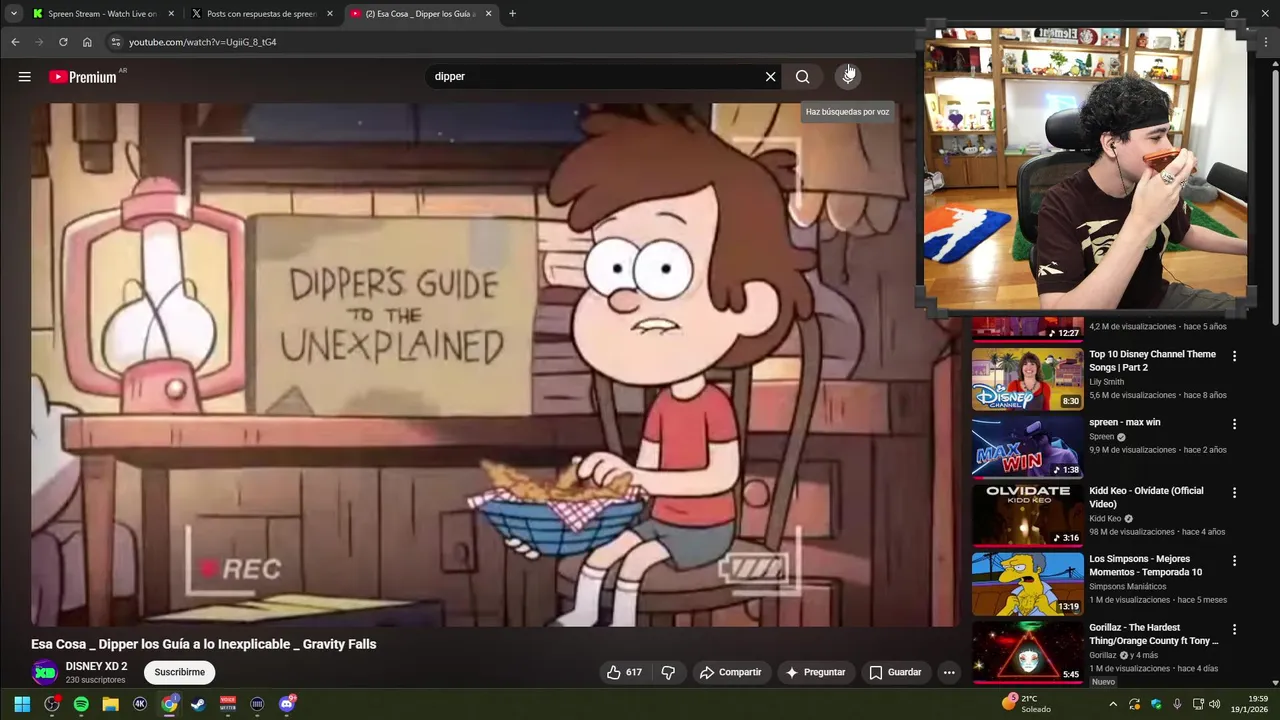
Task: Open 4K downloader app in taskbar
Action: point(140,704)
